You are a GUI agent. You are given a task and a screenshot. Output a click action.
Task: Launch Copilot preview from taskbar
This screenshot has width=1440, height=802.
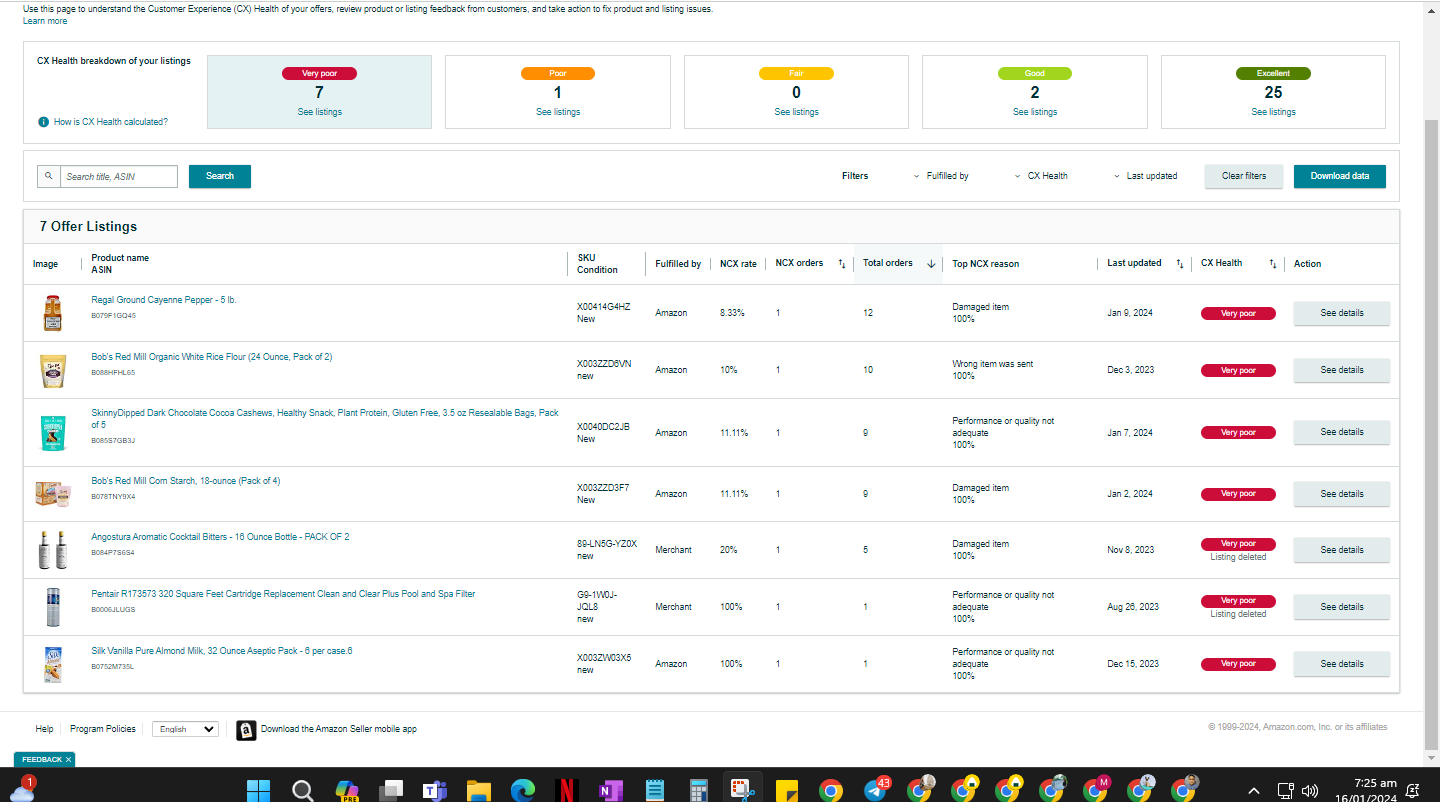click(x=346, y=791)
